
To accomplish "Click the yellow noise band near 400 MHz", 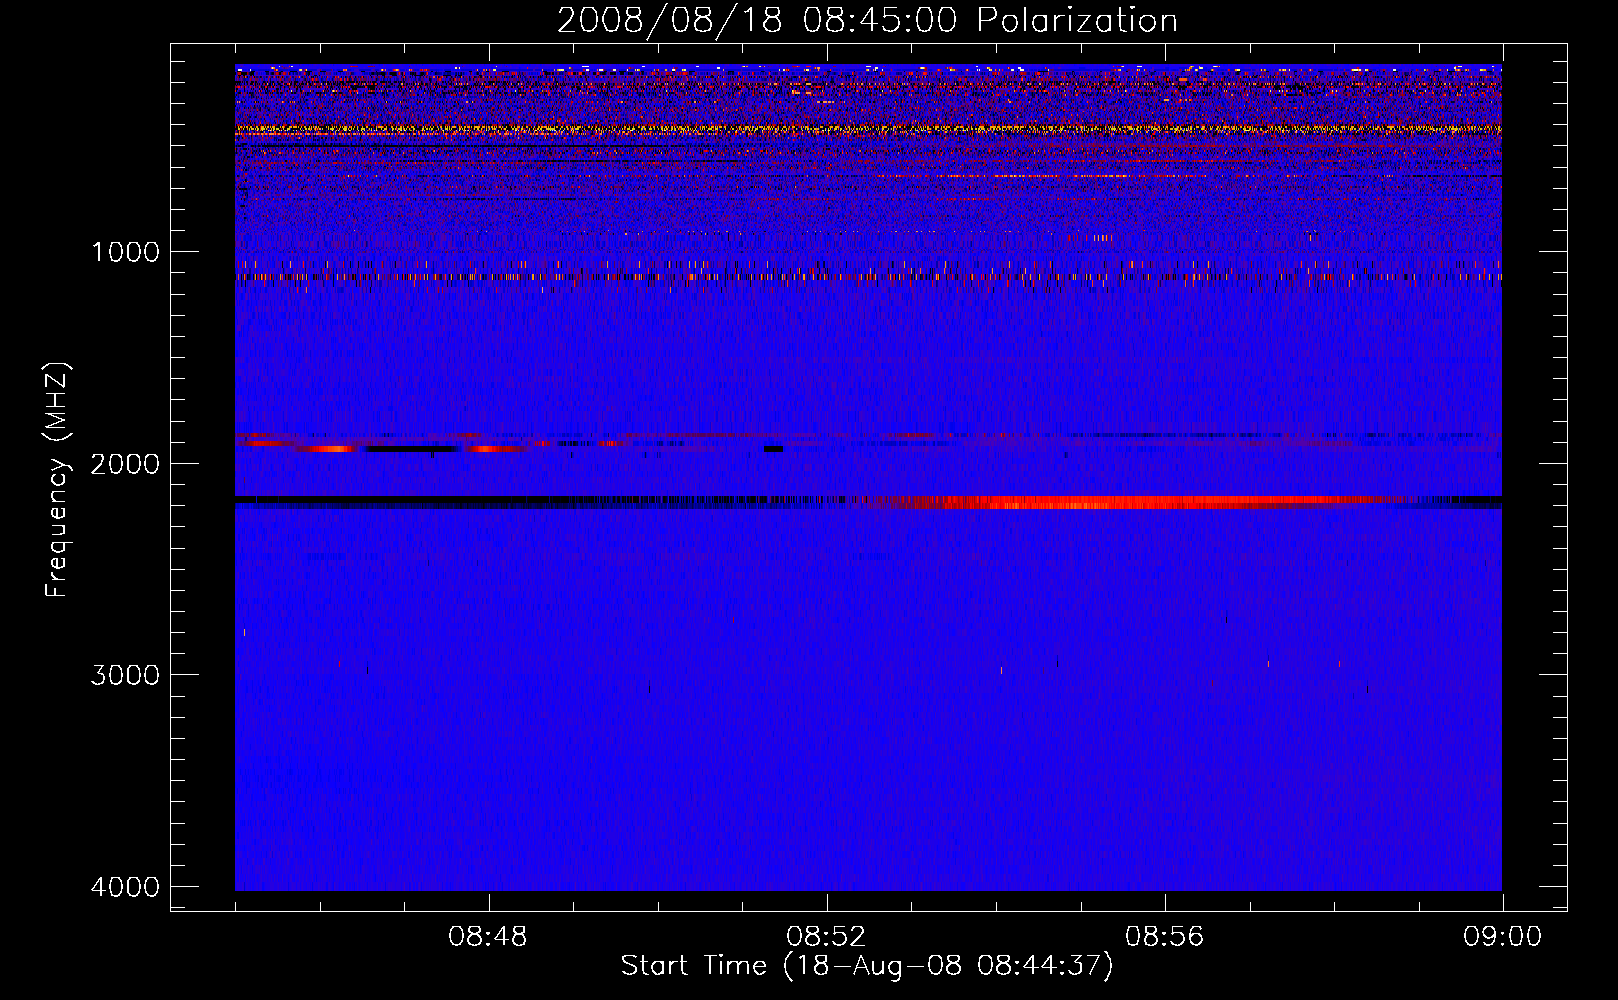I will [868, 129].
